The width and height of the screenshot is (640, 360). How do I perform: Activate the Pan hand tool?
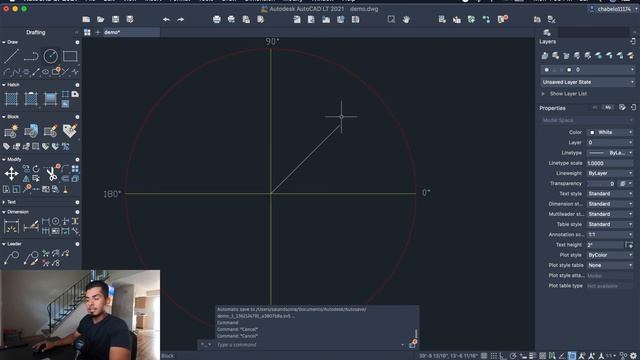click(x=406, y=19)
